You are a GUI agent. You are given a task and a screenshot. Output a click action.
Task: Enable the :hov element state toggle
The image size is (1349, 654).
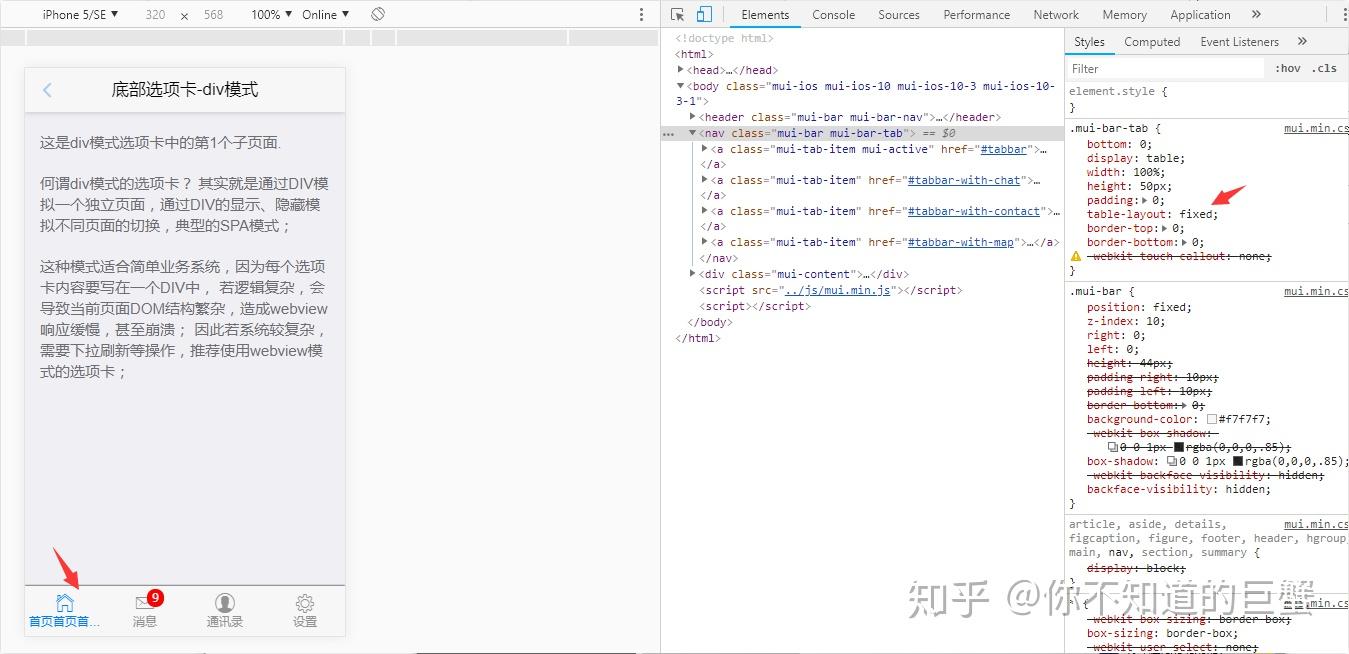click(1288, 67)
